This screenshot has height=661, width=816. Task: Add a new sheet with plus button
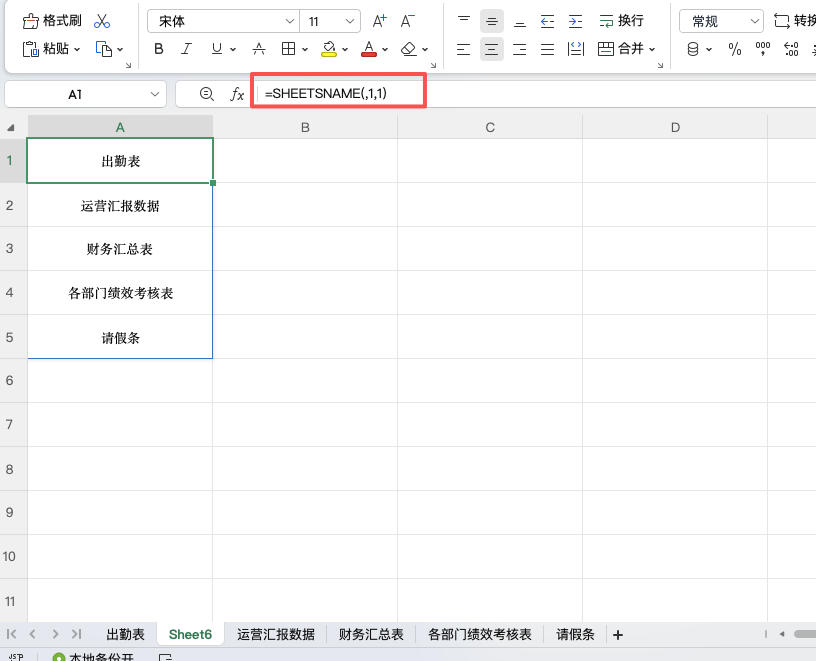[x=618, y=634]
